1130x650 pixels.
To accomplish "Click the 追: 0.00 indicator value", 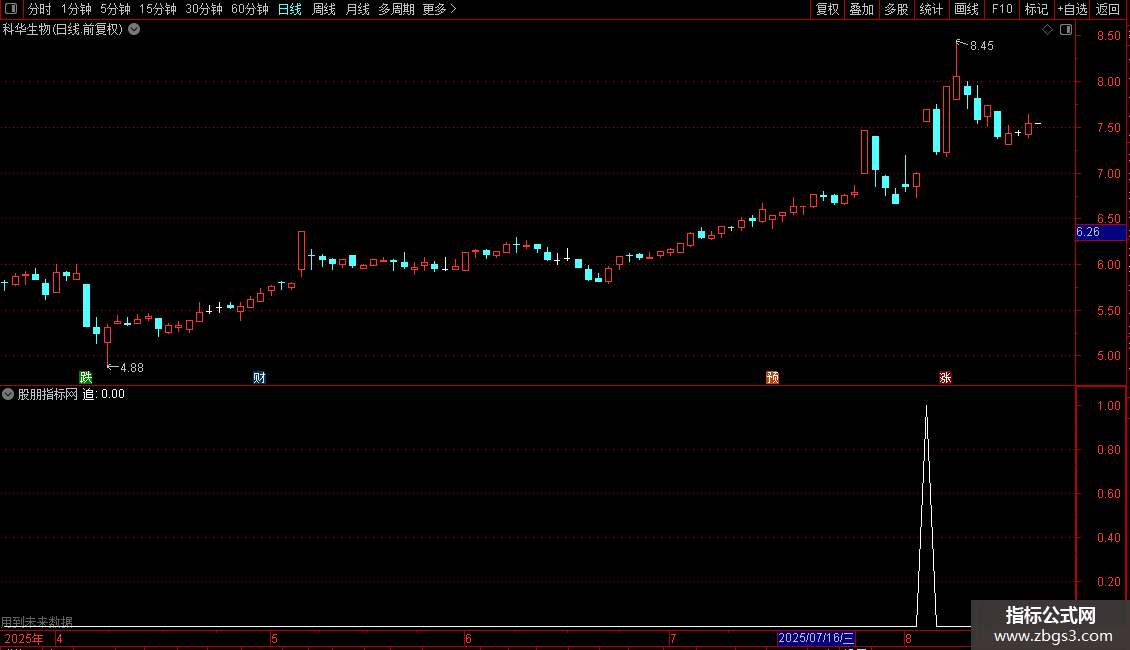I will [103, 394].
